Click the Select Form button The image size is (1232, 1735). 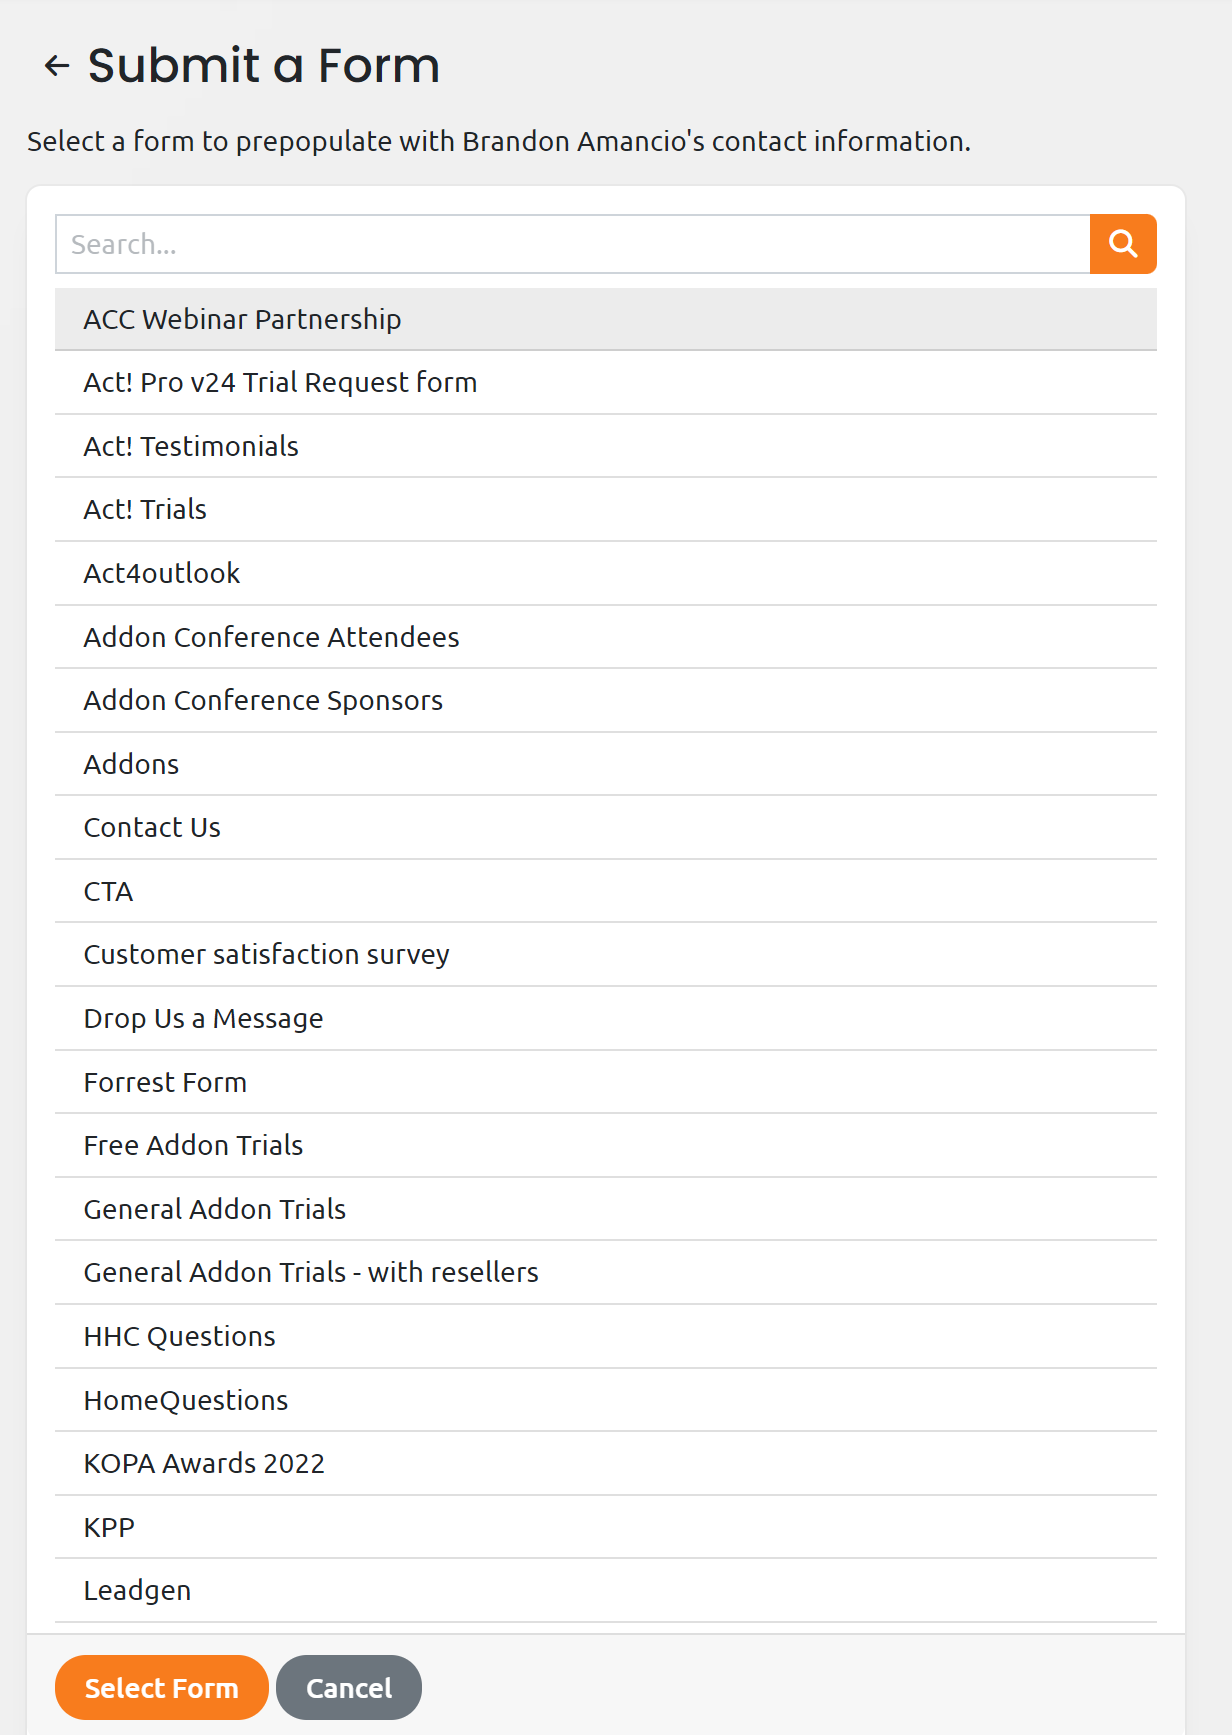[162, 1688]
